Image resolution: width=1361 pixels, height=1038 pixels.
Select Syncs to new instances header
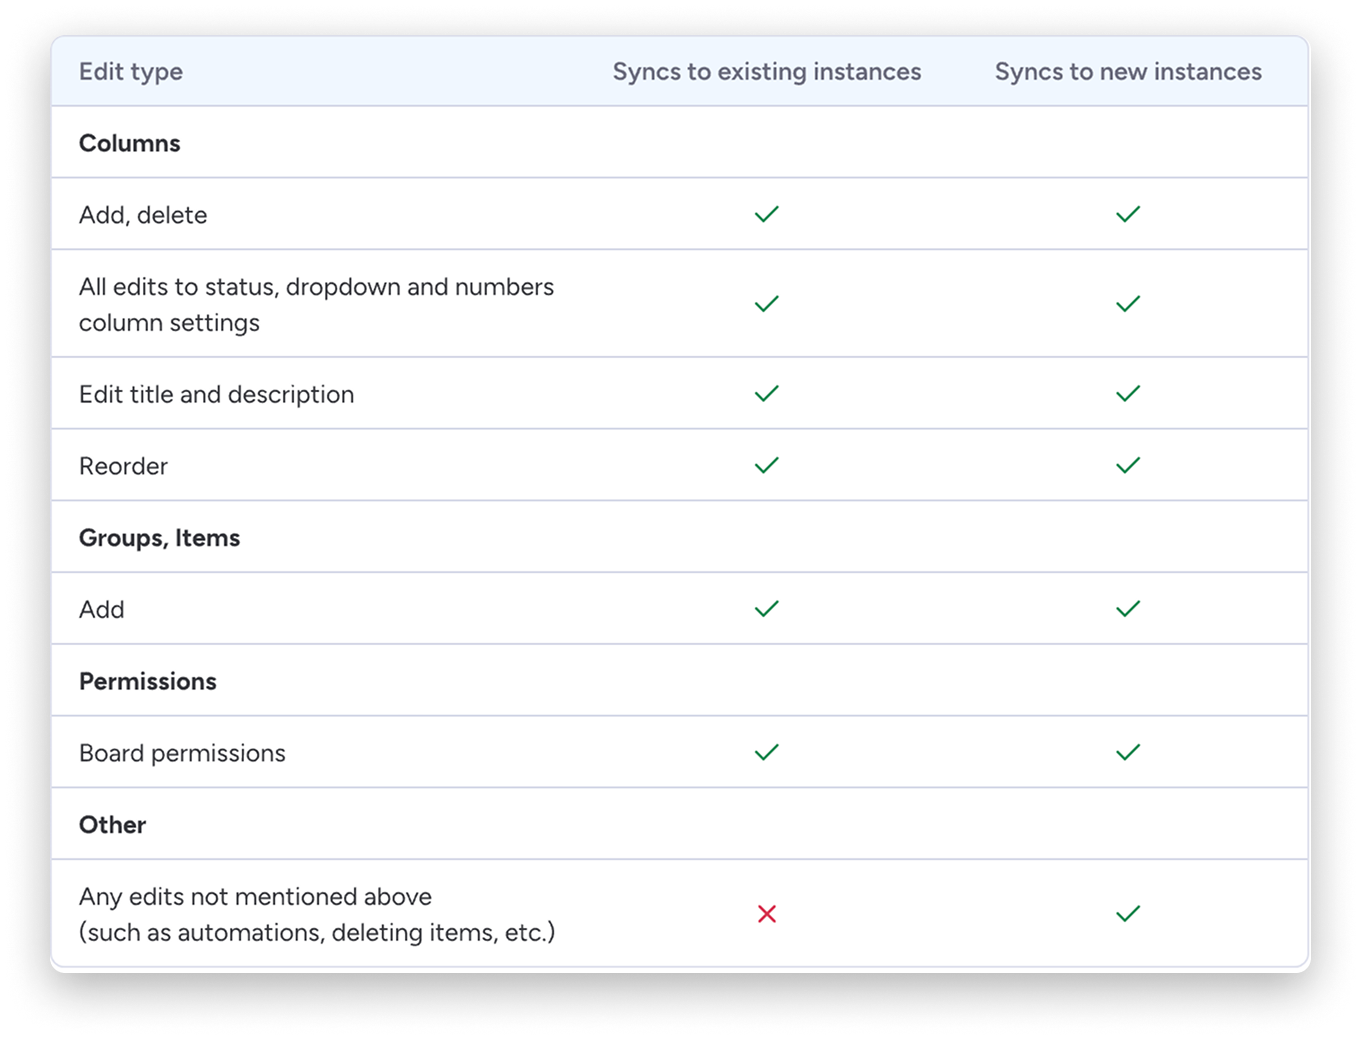coord(1128,72)
